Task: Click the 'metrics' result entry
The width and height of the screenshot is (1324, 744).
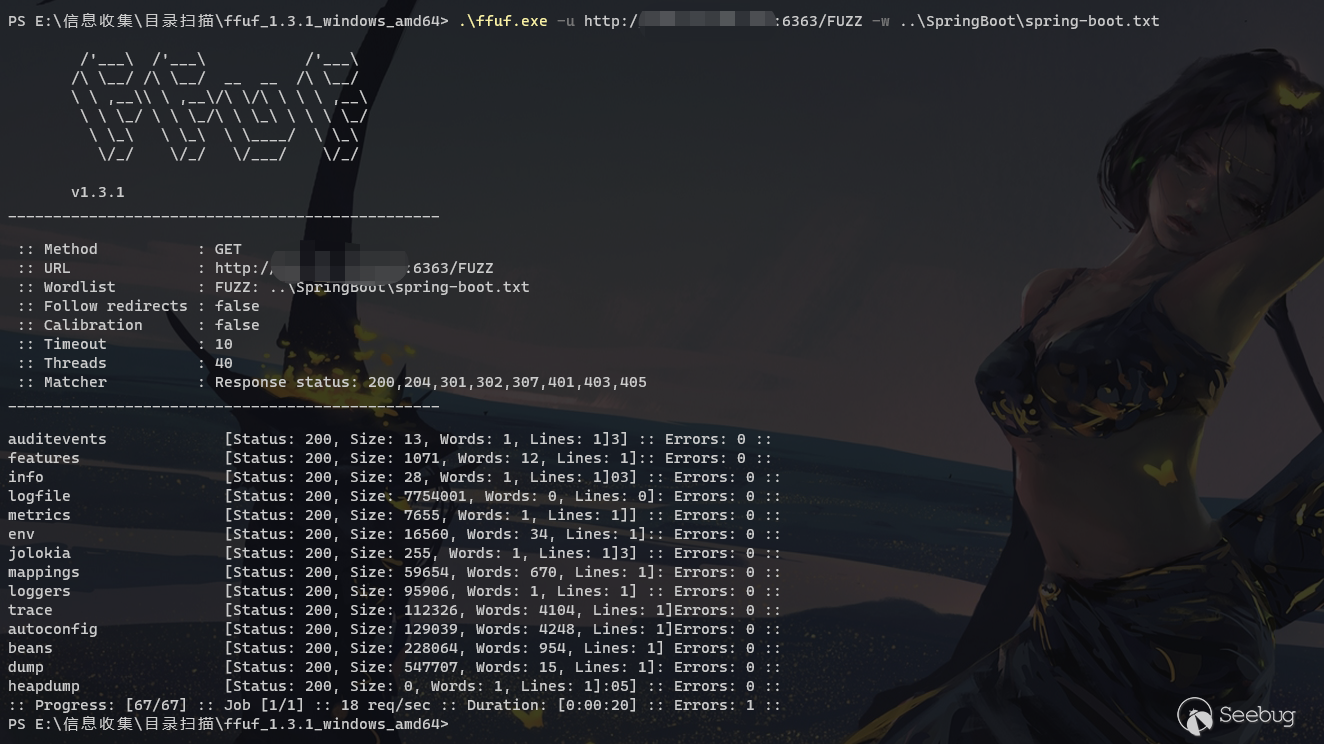Action: pyautogui.click(x=39, y=515)
